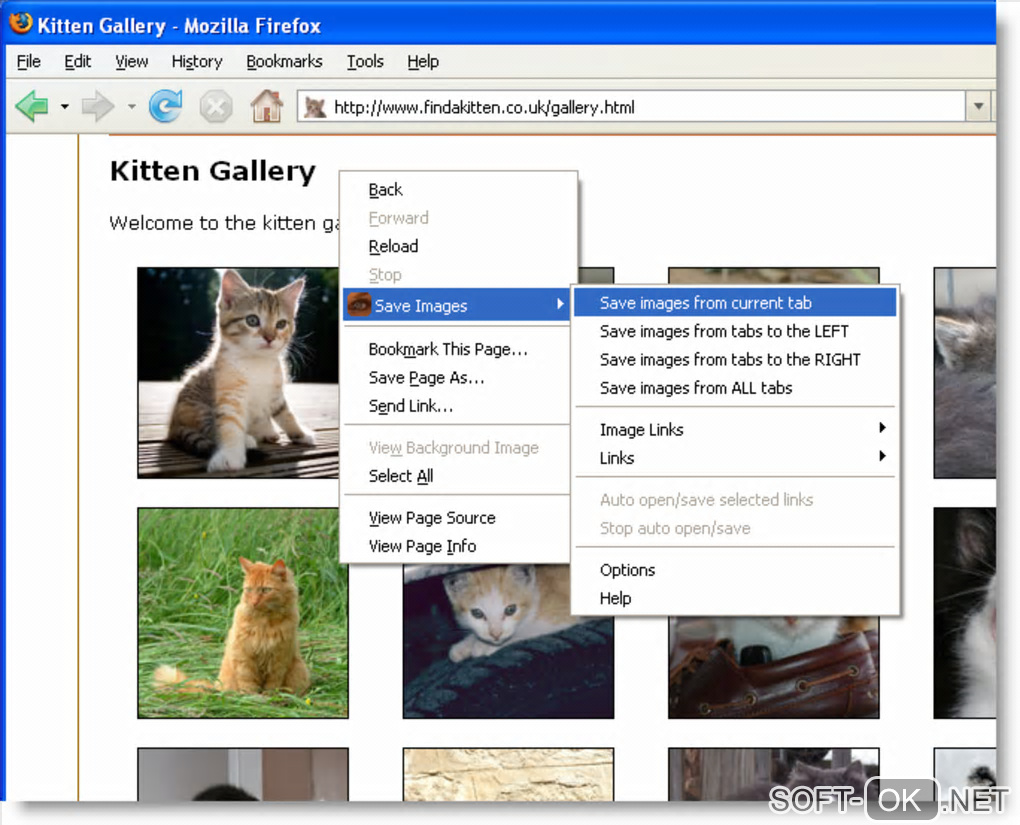Open the orange kitten in grass thumbnail
Image resolution: width=1020 pixels, height=825 pixels.
point(243,612)
